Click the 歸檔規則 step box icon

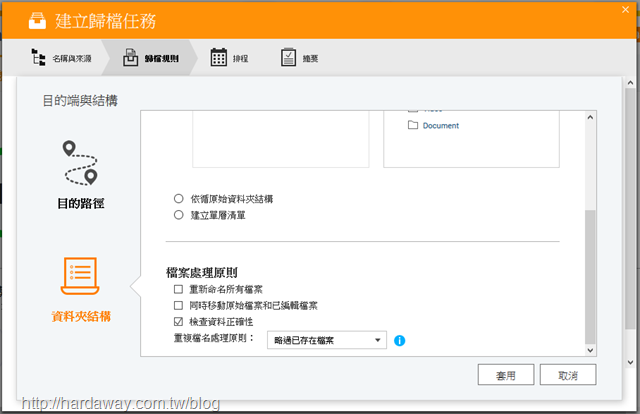click(131, 58)
